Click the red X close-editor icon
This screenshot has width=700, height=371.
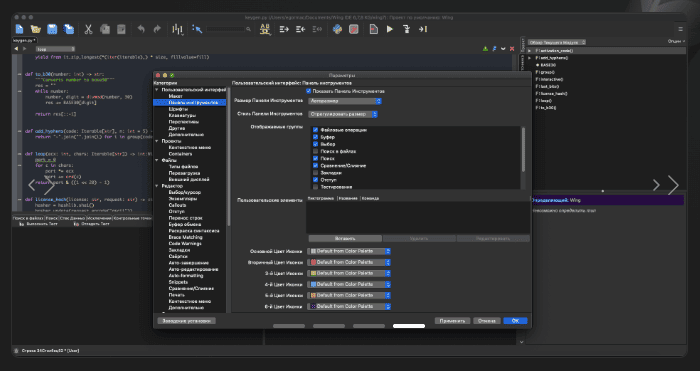click(x=512, y=49)
